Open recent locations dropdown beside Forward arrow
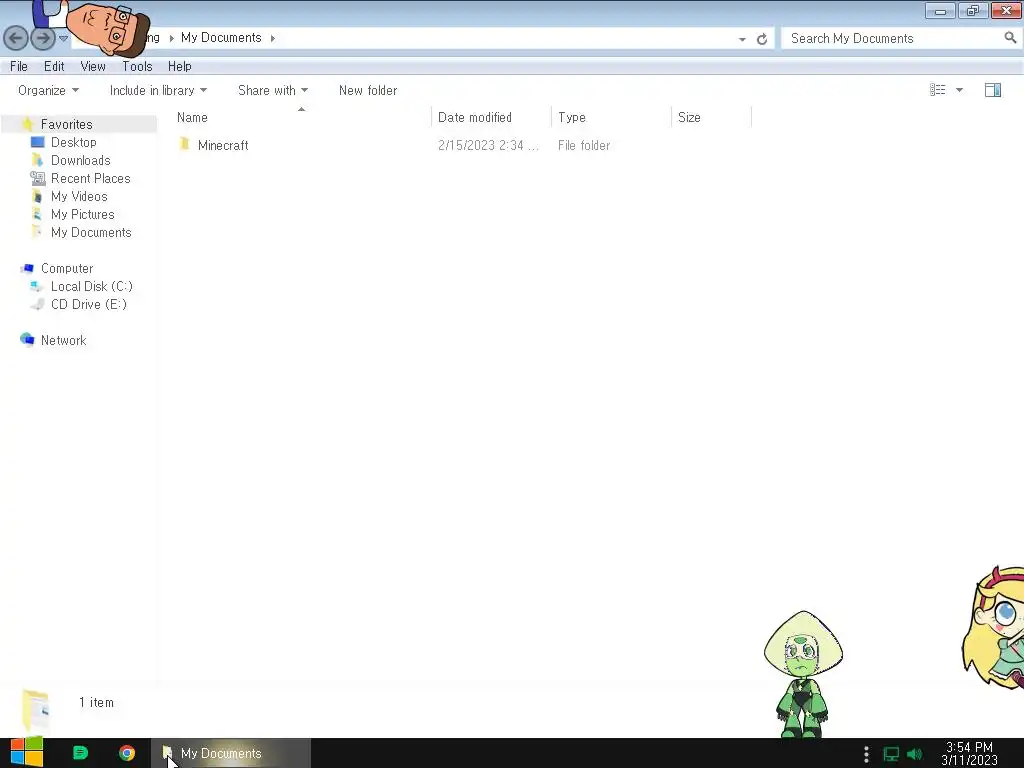 pyautogui.click(x=63, y=39)
